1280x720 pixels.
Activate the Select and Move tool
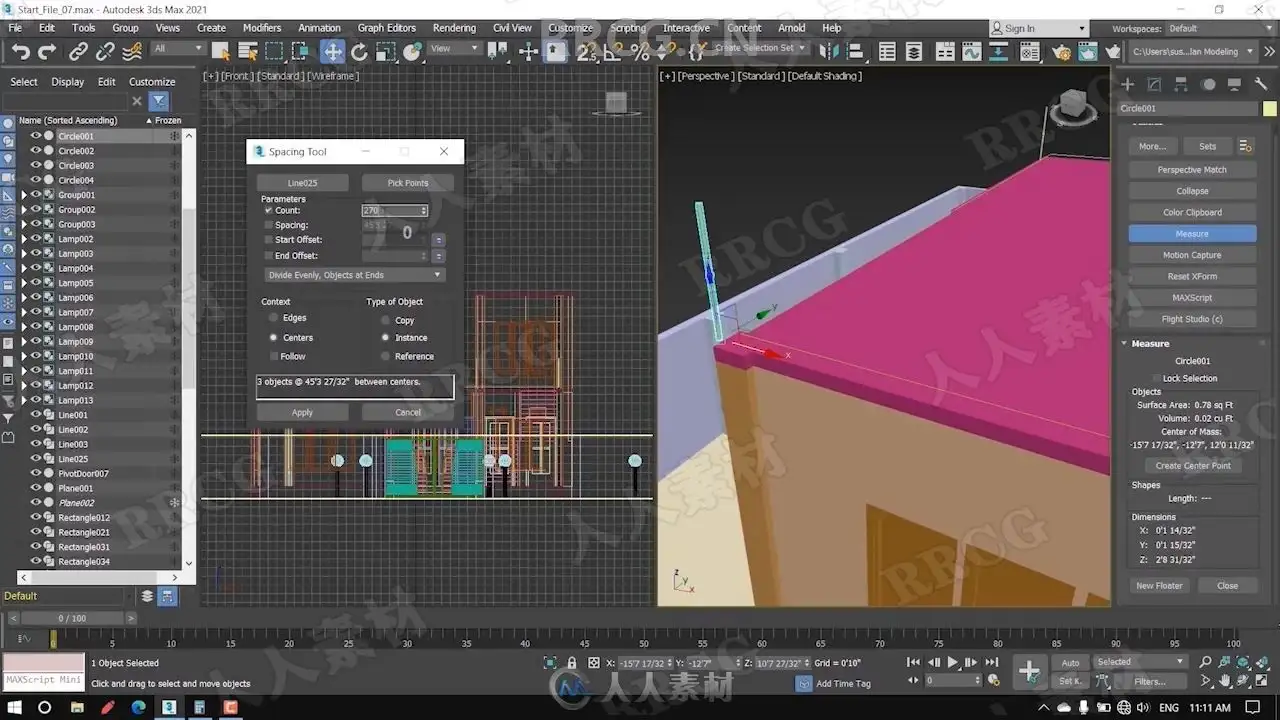332,52
